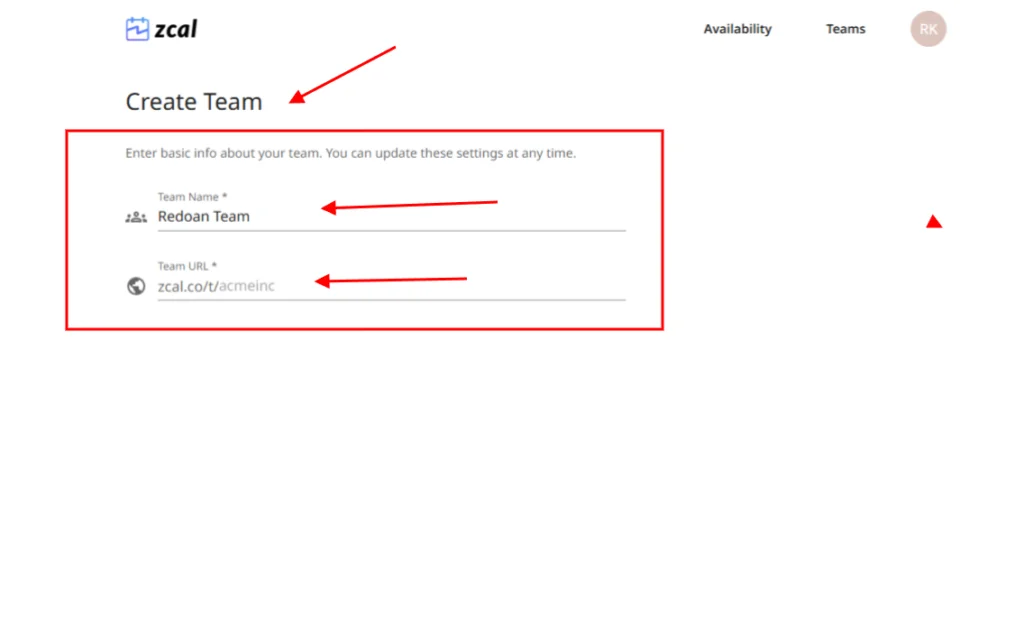Viewport: 1024px width, 644px height.
Task: Click the people group icon beside Team Name
Action: tap(136, 217)
